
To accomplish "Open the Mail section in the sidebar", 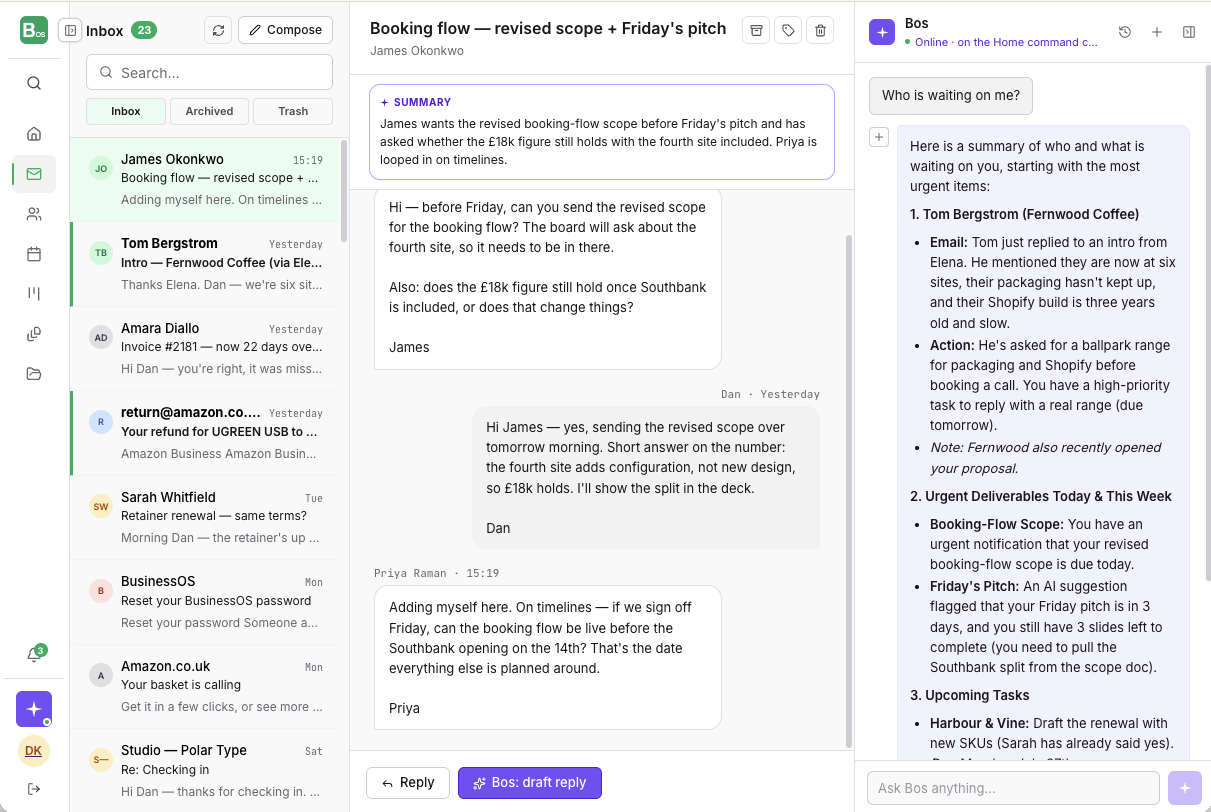I will point(34,174).
